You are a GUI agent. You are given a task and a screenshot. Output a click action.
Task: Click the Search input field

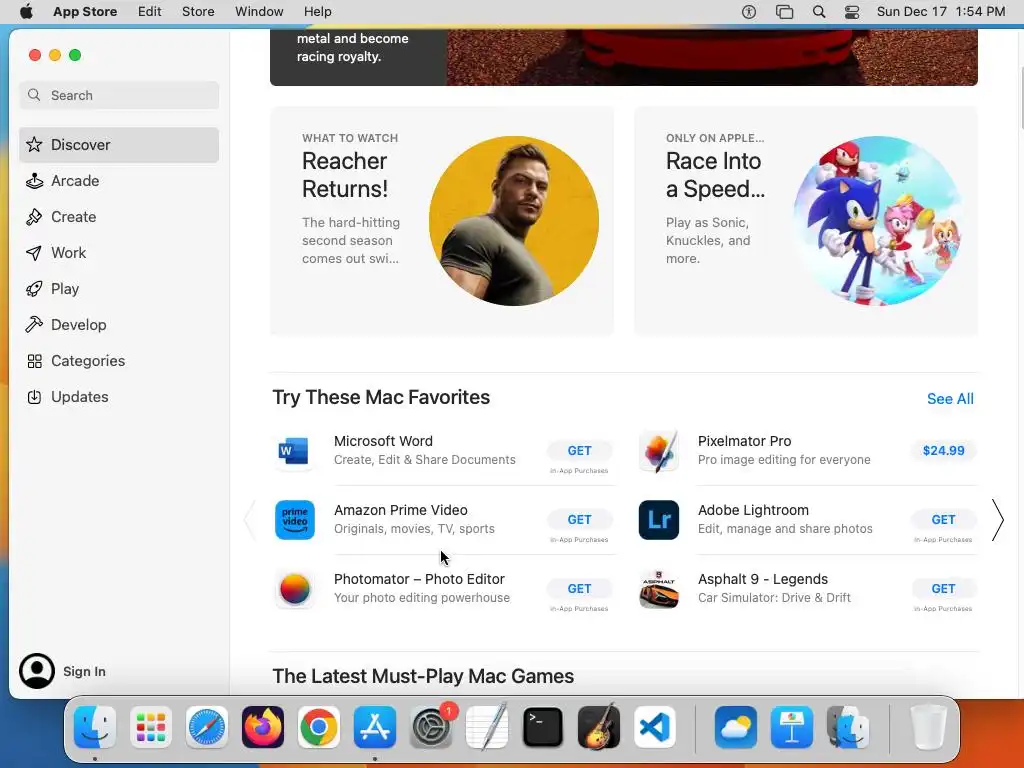119,95
